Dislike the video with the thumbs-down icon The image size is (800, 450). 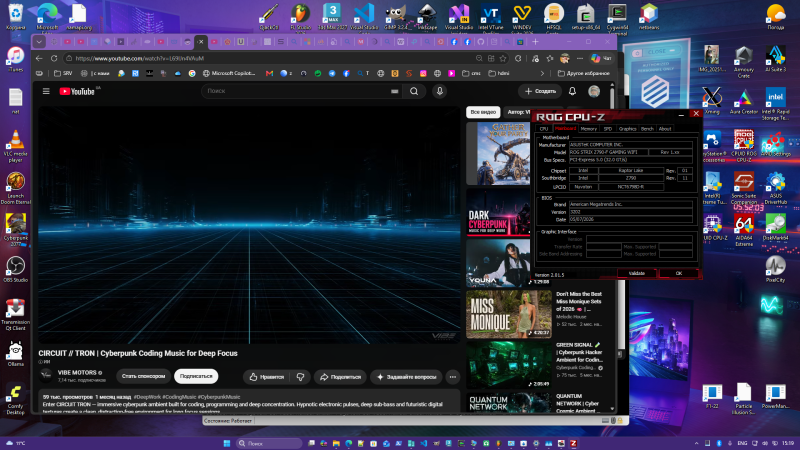(x=301, y=377)
